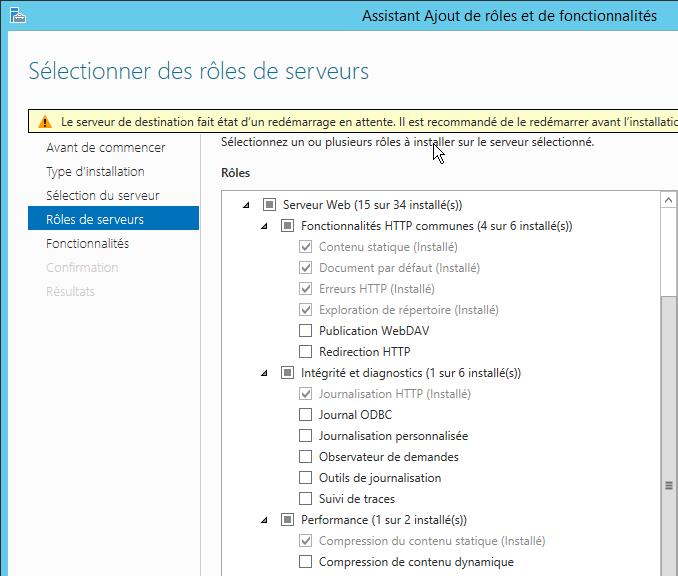This screenshot has height=576, width=678.
Task: Collapse Intégrité et diagnostics node
Action: click(x=264, y=373)
